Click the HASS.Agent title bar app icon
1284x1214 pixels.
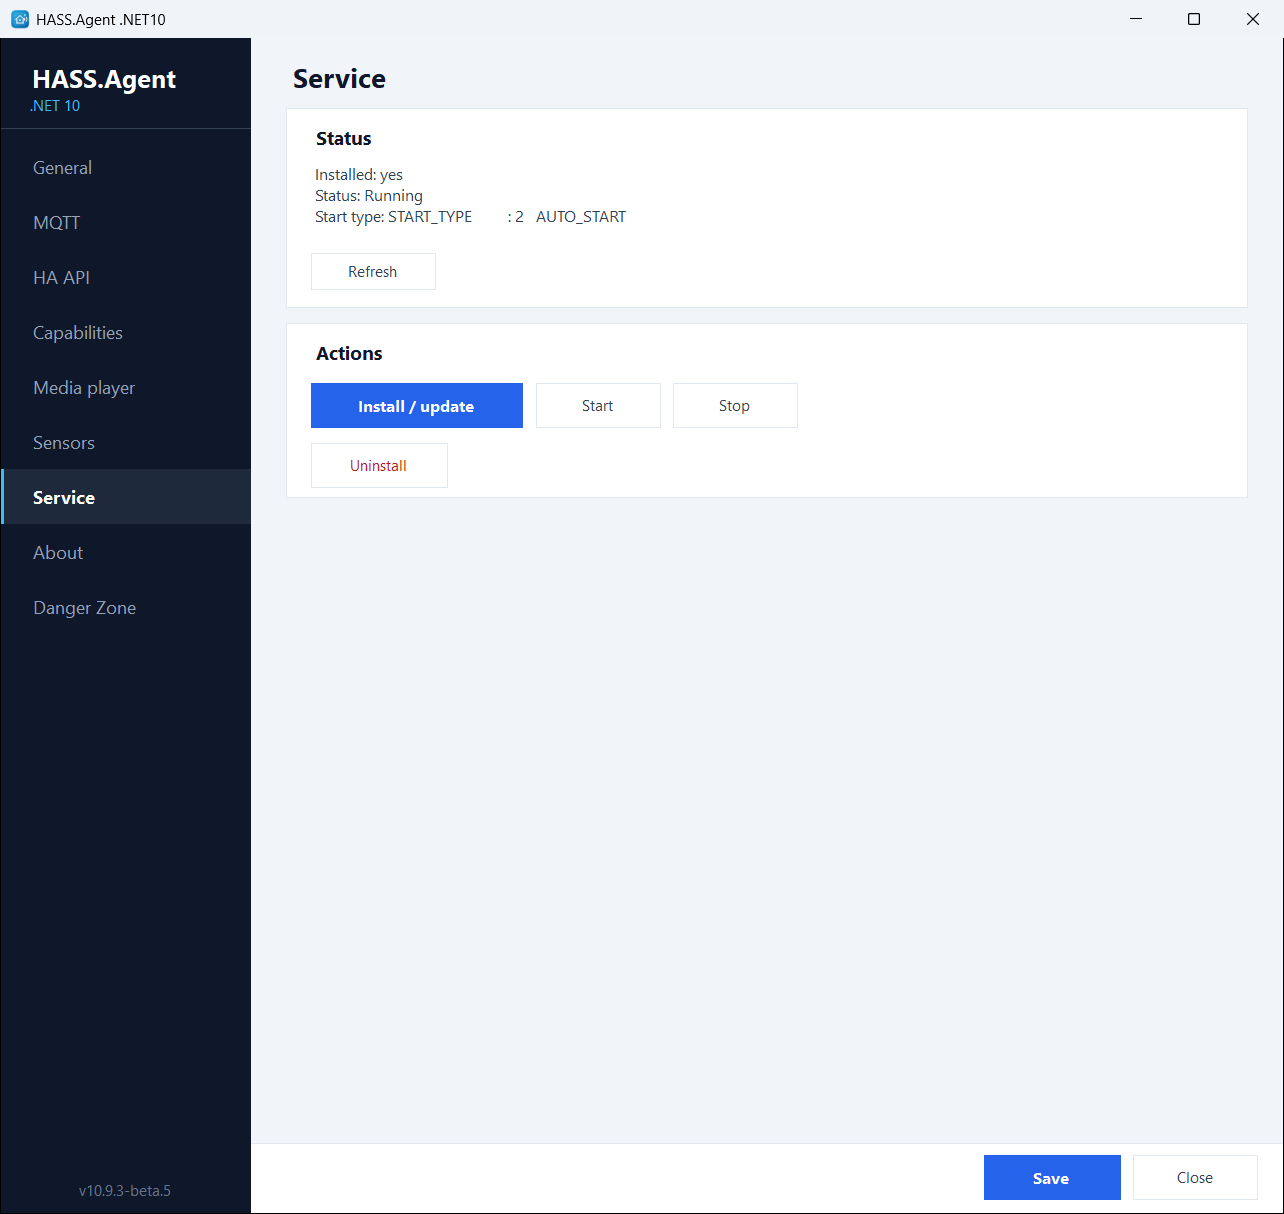[20, 19]
